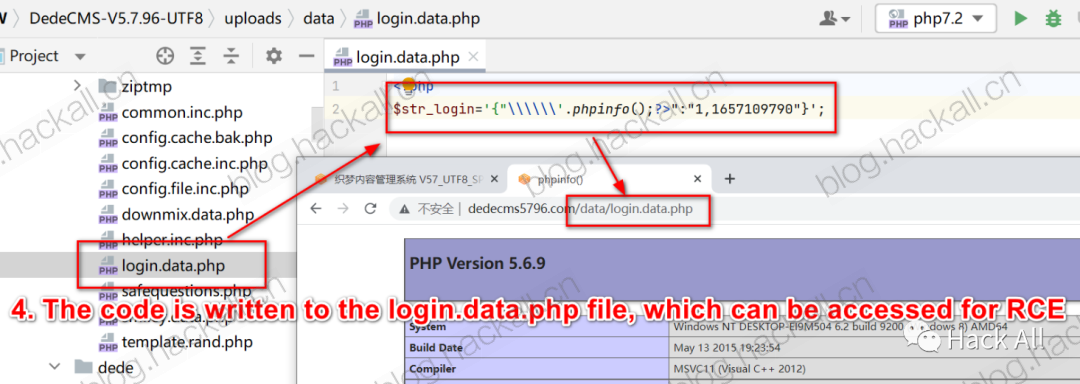Click data breadcrumb
Image resolution: width=1080 pixels, height=384 pixels.
tap(319, 19)
